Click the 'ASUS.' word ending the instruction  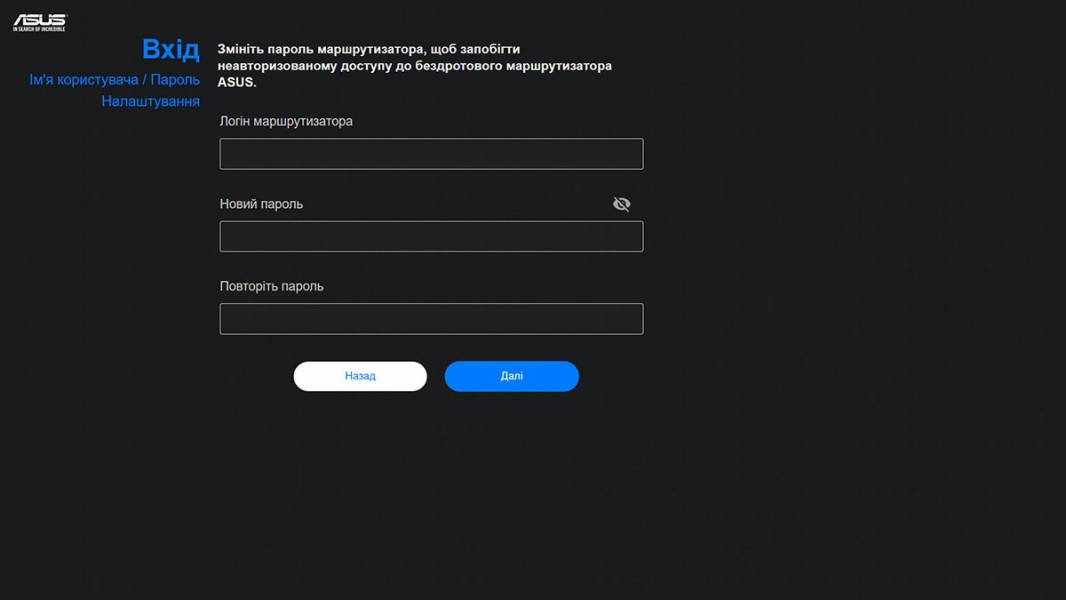pos(237,82)
